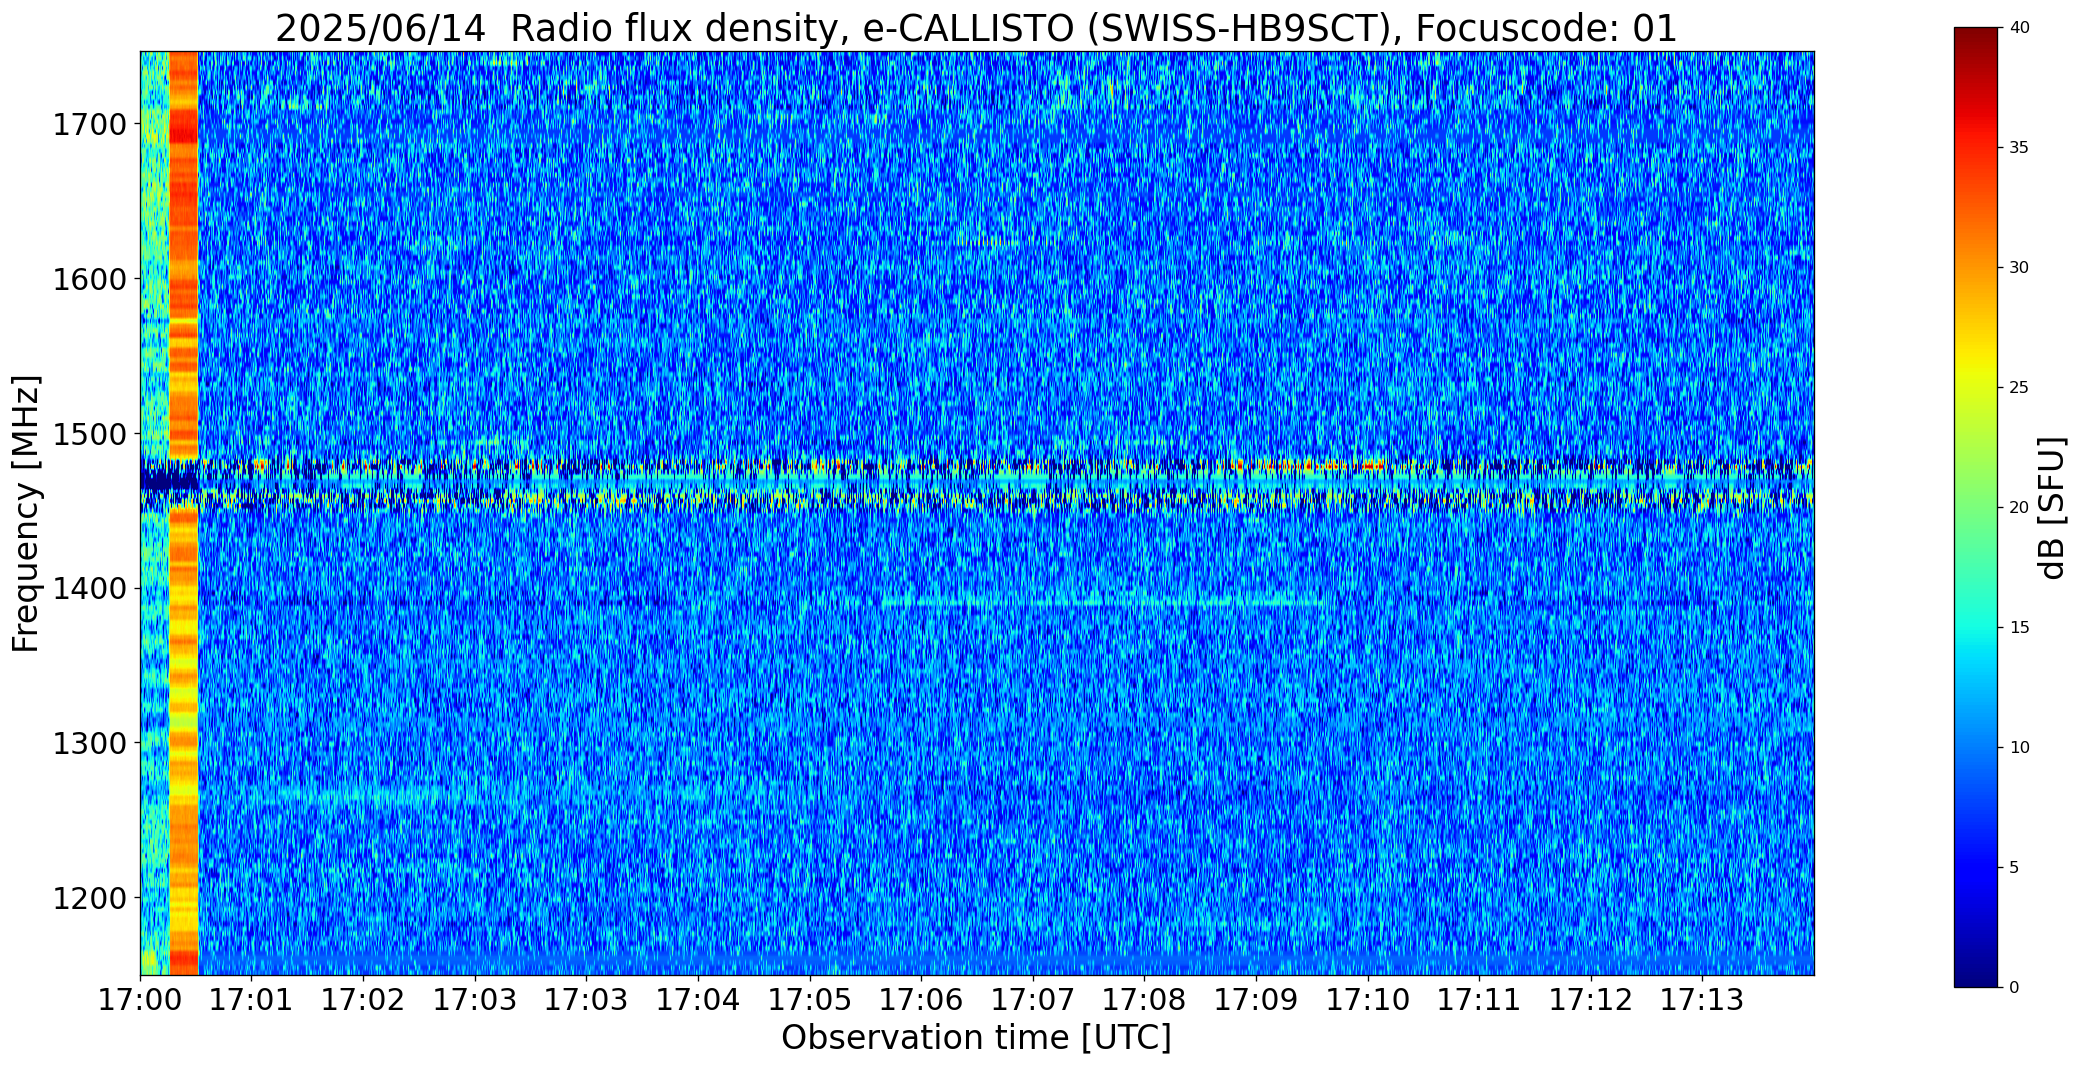2082x1067 pixels.
Task: Click the dB [SFU] colorbar label
Action: [2052, 508]
